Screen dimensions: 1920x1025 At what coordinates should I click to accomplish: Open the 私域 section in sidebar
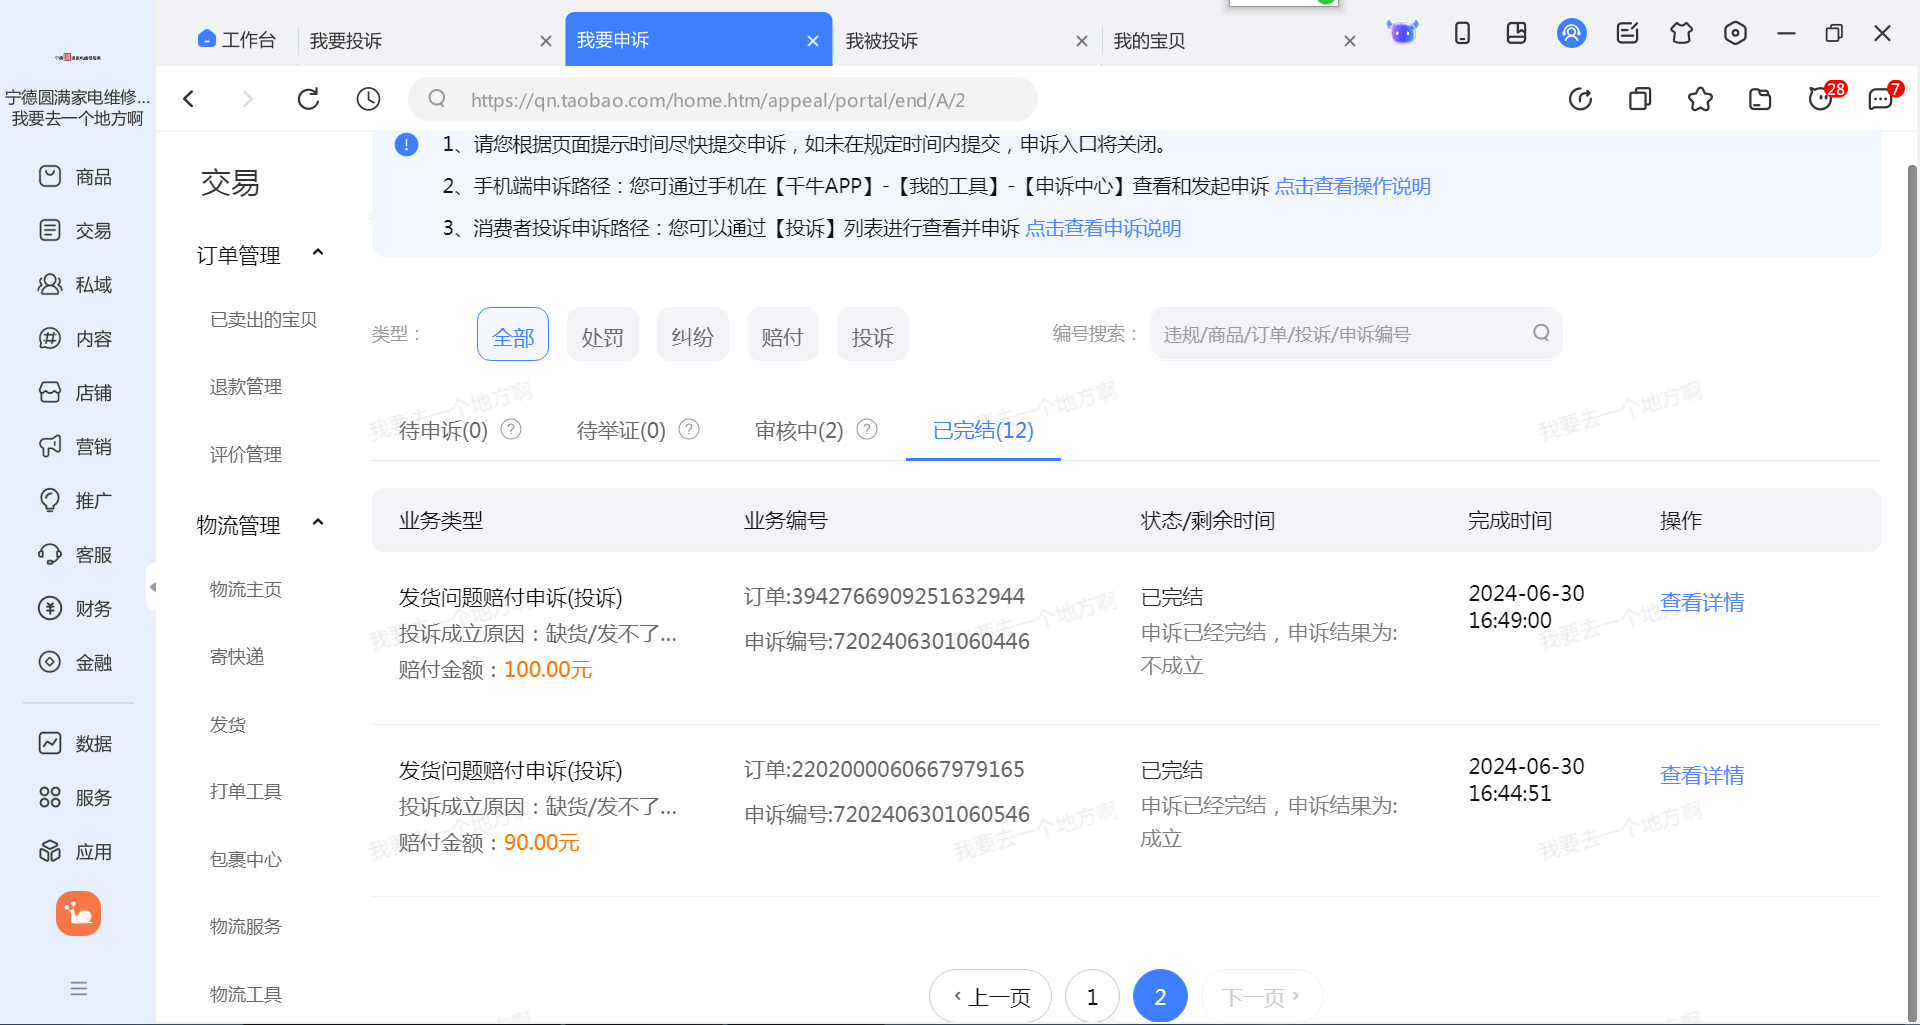[76, 285]
